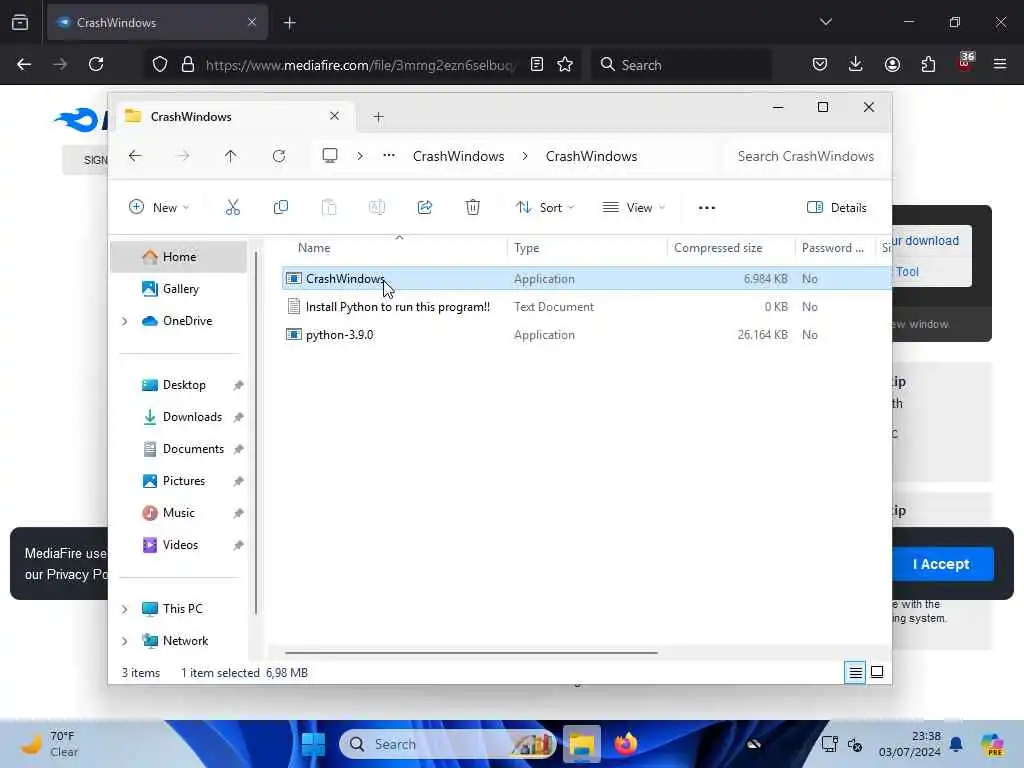Open Gallery in the navigation pane
1024x768 pixels.
point(178,289)
